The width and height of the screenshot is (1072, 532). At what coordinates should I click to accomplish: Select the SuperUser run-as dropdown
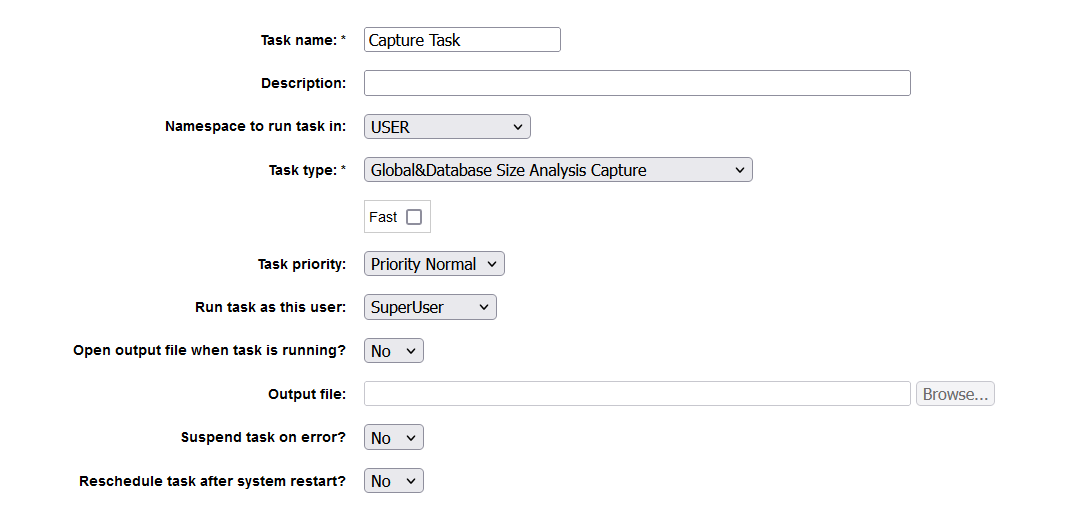(430, 307)
